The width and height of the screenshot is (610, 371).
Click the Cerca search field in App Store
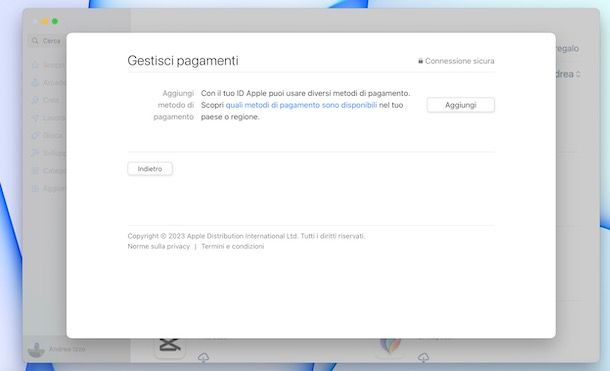coord(47,41)
